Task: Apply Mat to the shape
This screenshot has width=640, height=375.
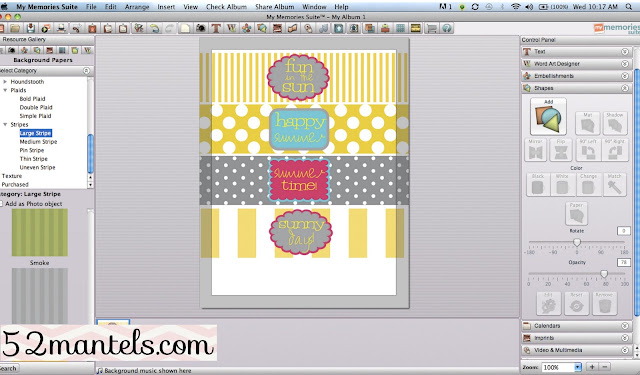Action: (587, 123)
